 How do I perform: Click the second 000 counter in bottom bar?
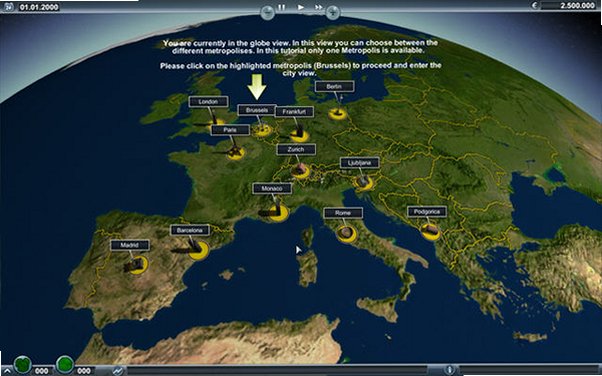pos(83,371)
